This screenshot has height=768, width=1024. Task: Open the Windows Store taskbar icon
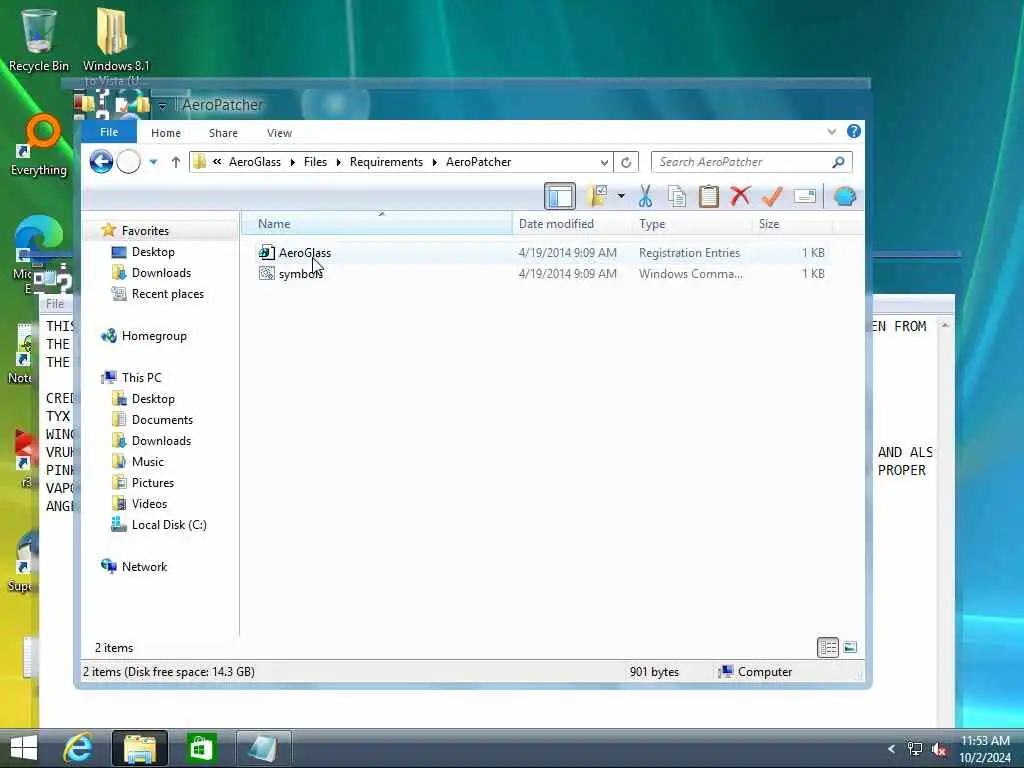click(x=200, y=748)
